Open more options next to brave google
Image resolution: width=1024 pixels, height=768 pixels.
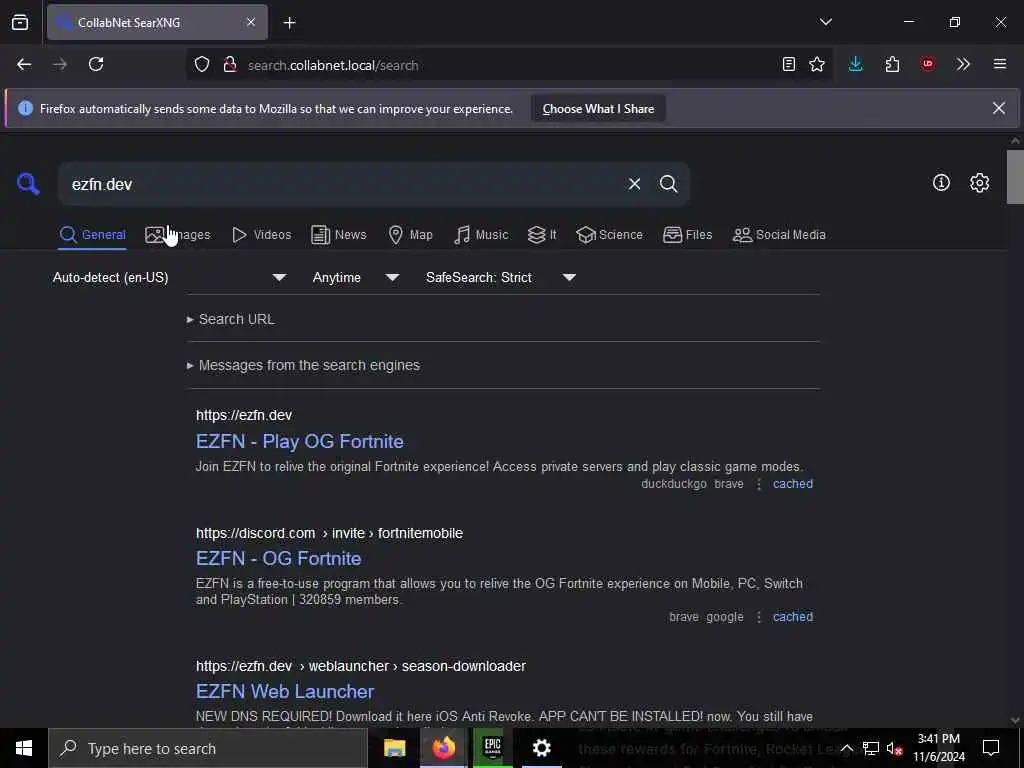758,616
